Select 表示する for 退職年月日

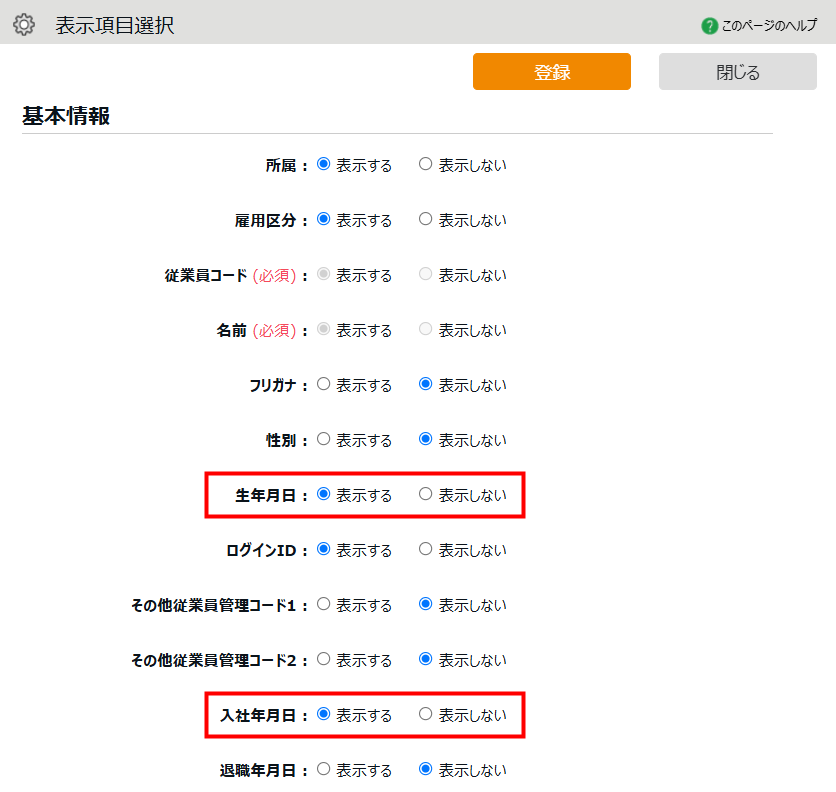(324, 769)
